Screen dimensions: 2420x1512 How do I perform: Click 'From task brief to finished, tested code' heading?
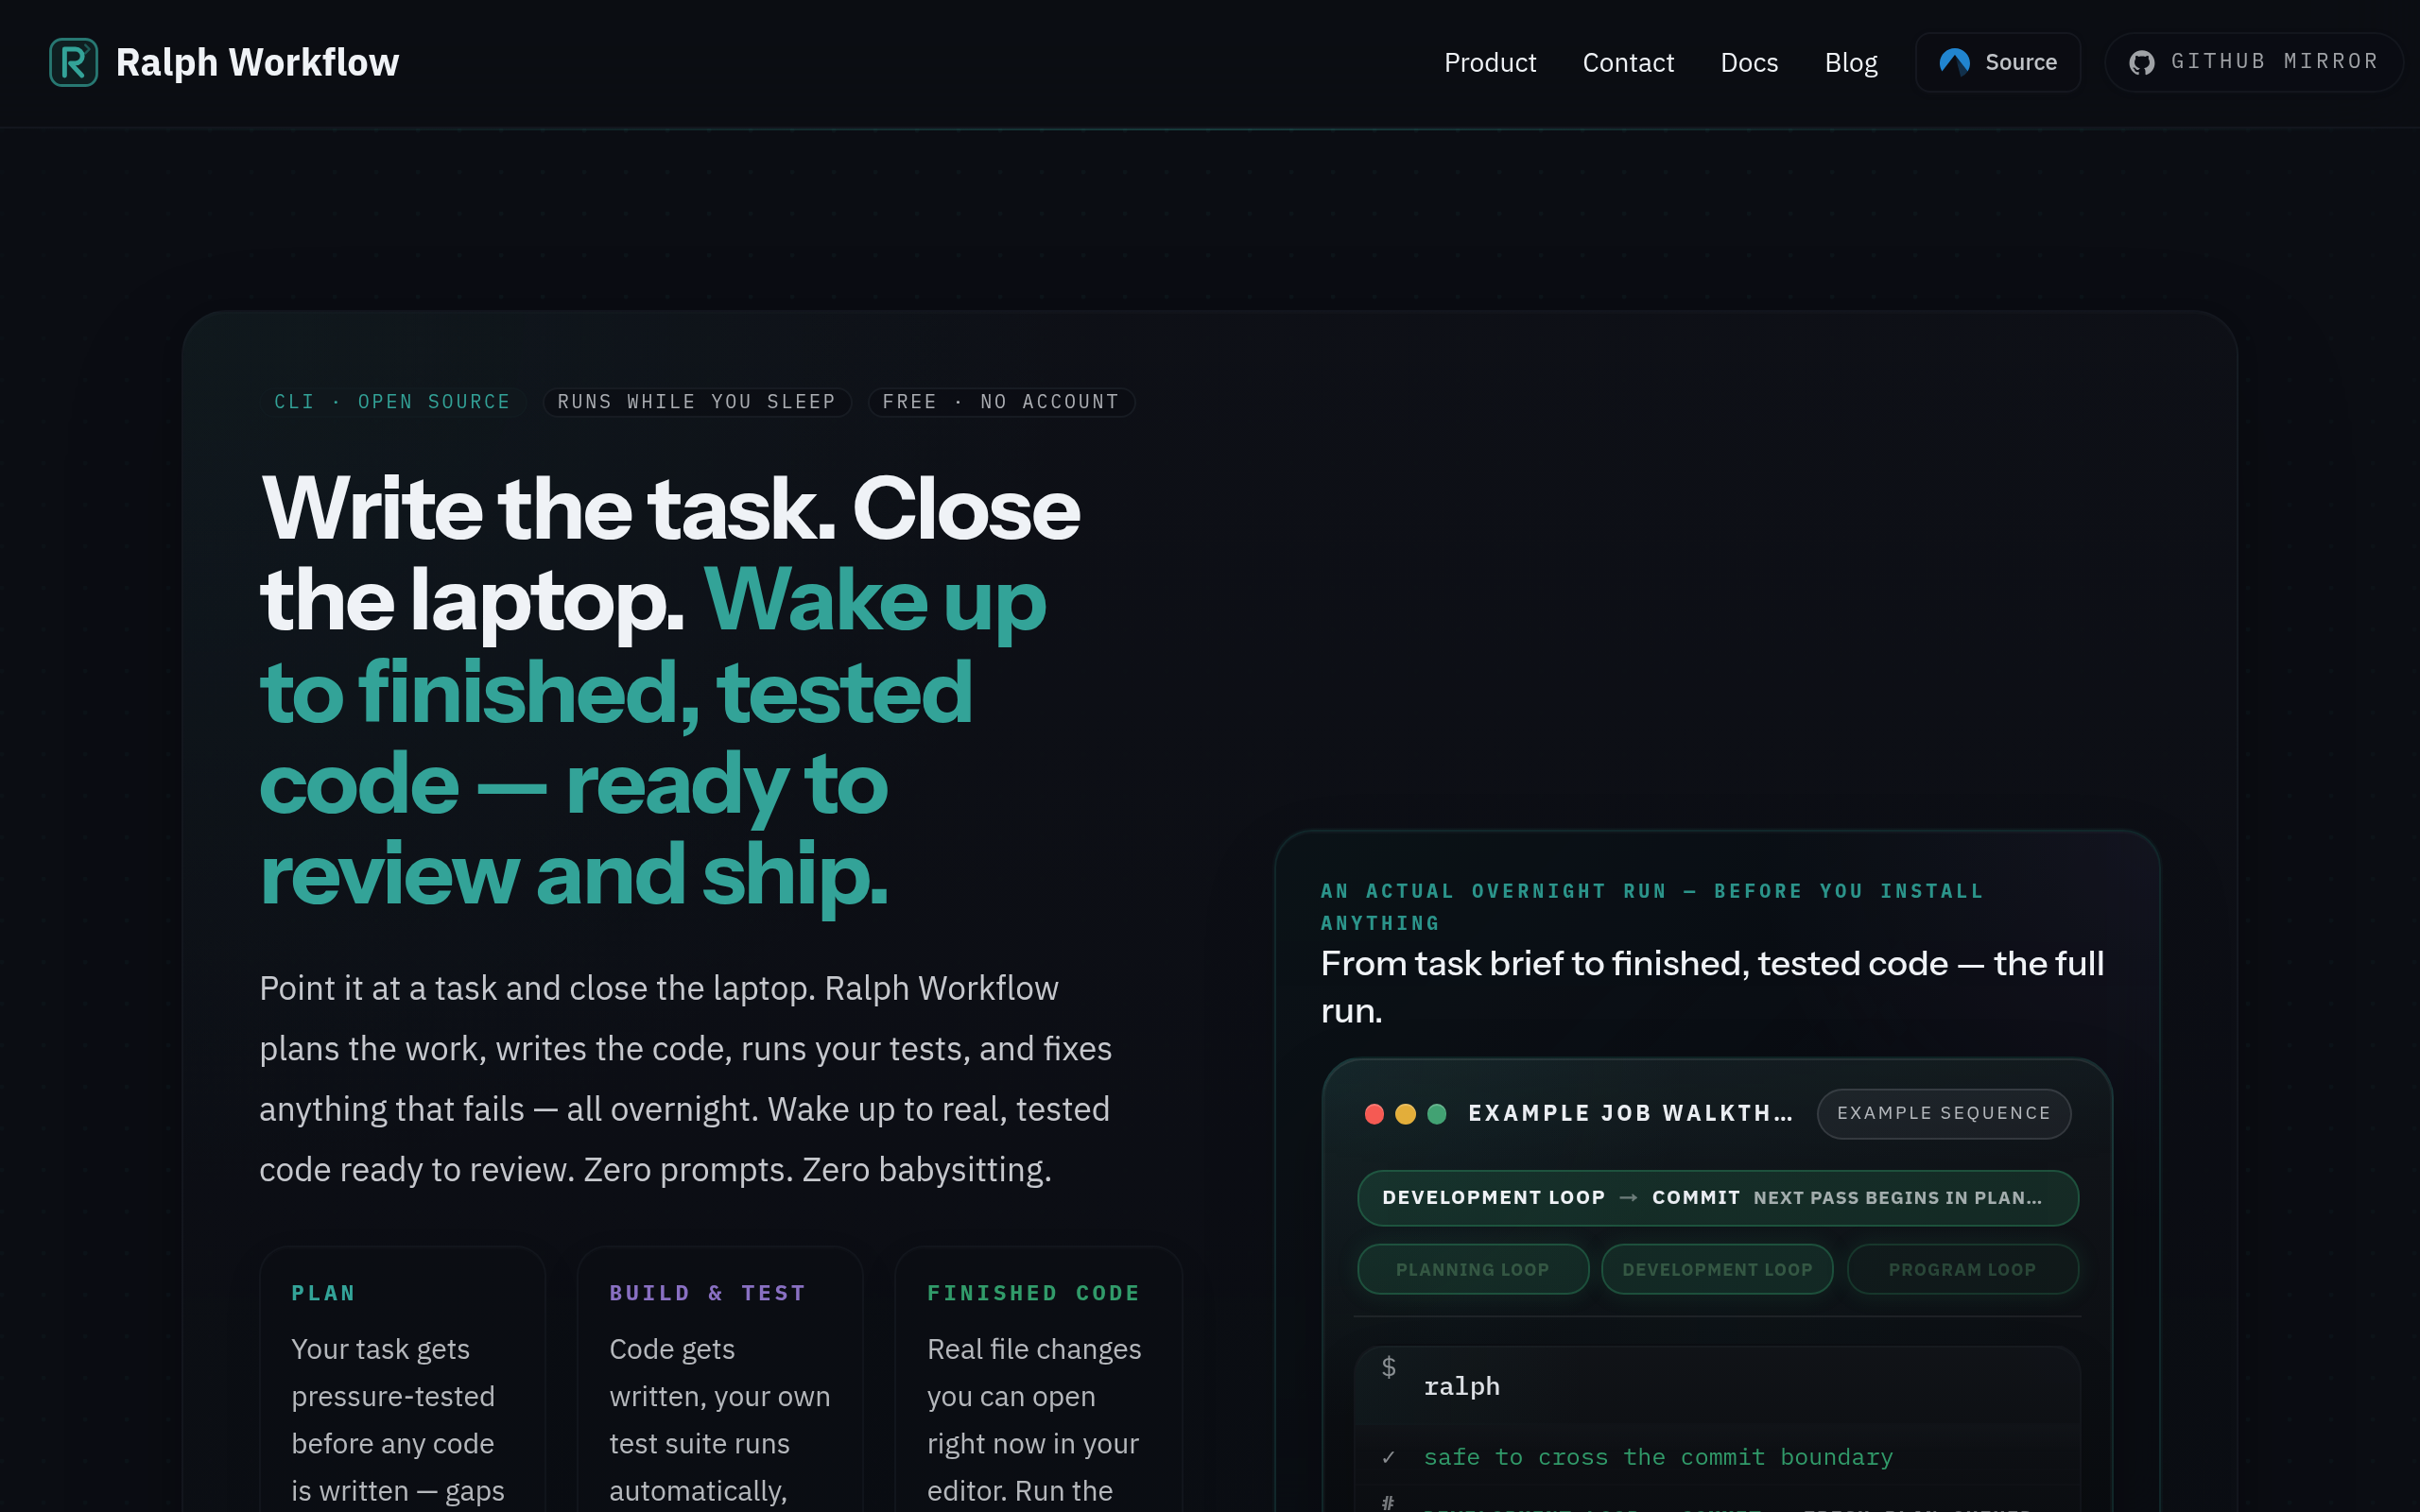click(x=1712, y=987)
